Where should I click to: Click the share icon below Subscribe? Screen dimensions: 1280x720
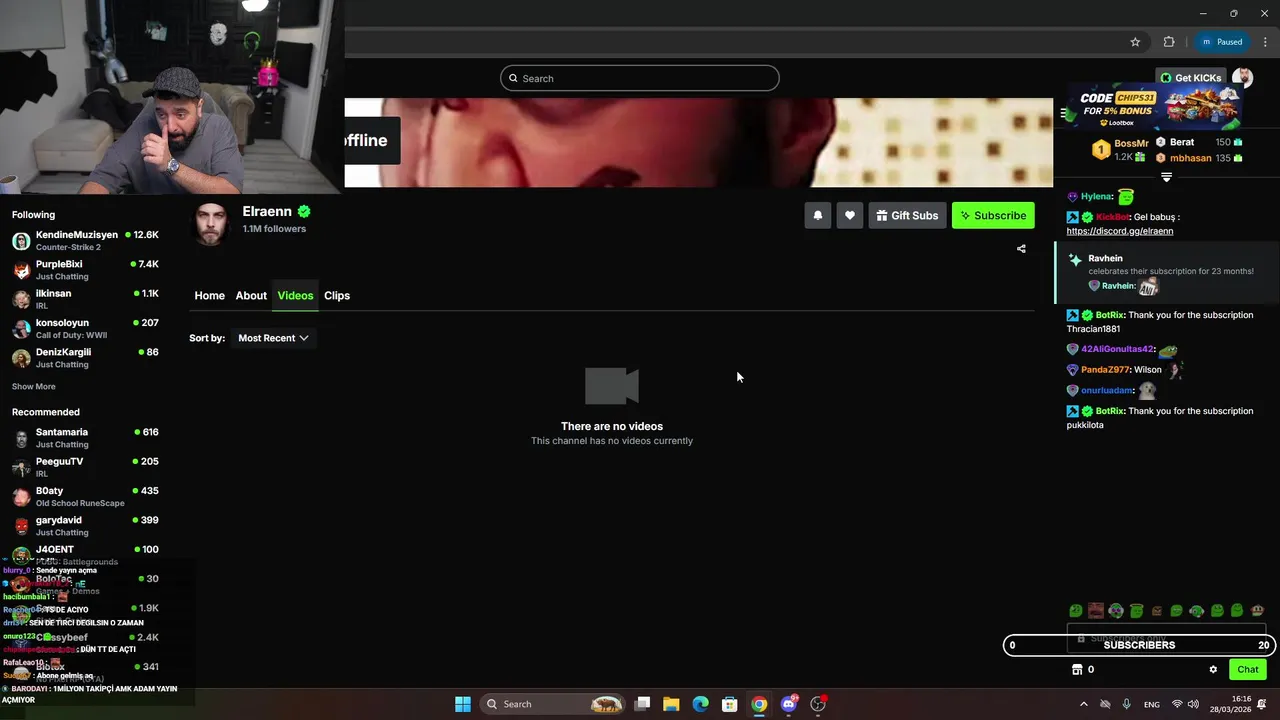click(x=1021, y=249)
